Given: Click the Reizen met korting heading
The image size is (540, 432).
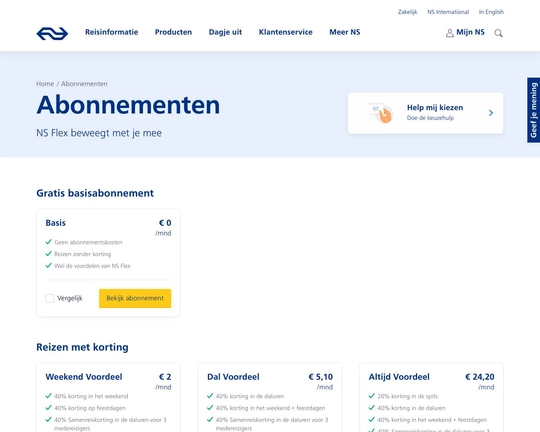Looking at the screenshot, I should coord(82,347).
